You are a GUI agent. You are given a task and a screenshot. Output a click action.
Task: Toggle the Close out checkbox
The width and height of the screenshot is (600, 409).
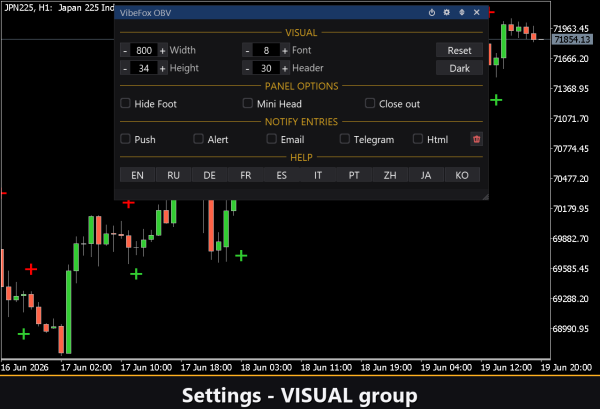click(x=370, y=103)
